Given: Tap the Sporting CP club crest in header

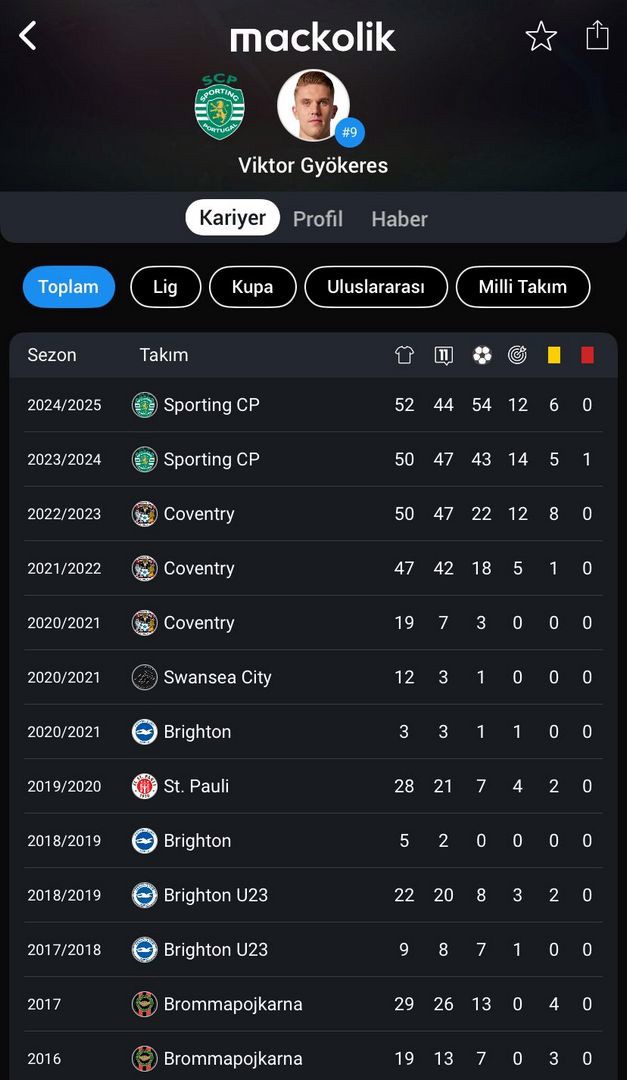Looking at the screenshot, I should pos(219,107).
